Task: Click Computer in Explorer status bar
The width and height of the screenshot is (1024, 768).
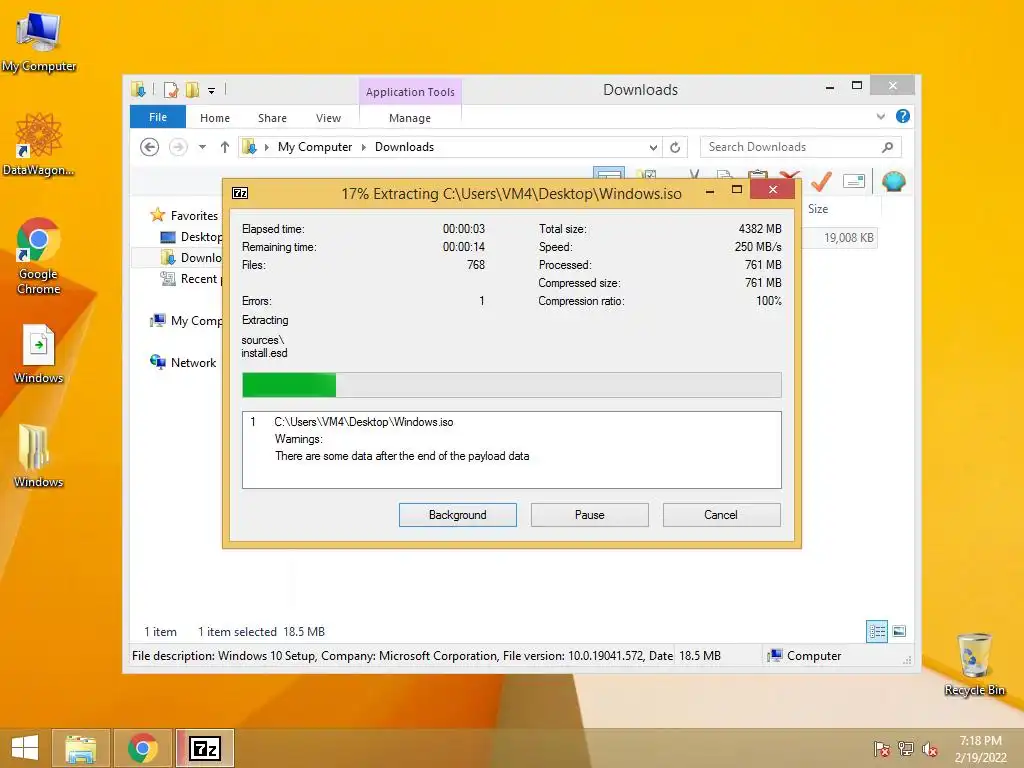Action: (805, 656)
